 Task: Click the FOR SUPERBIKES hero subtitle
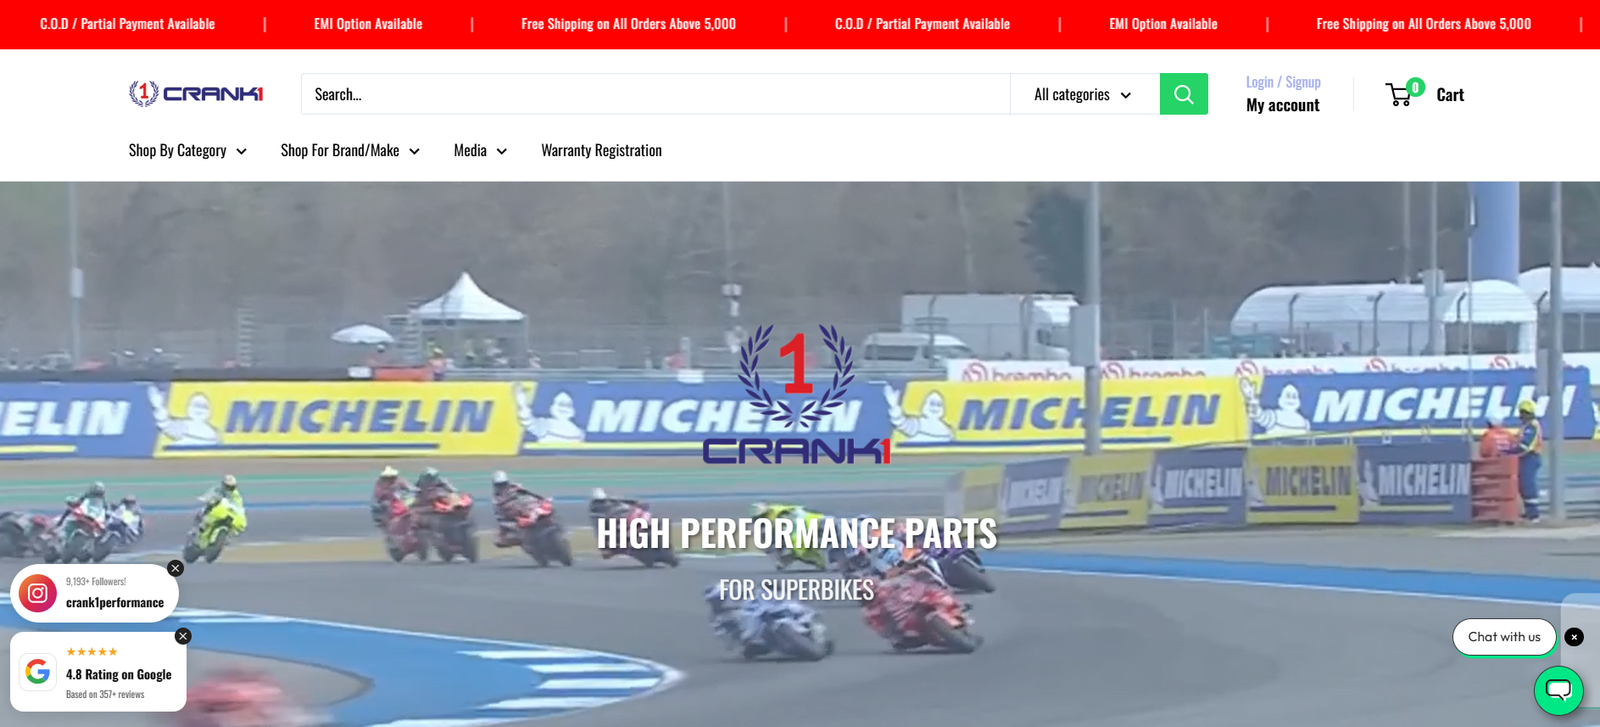(x=797, y=590)
